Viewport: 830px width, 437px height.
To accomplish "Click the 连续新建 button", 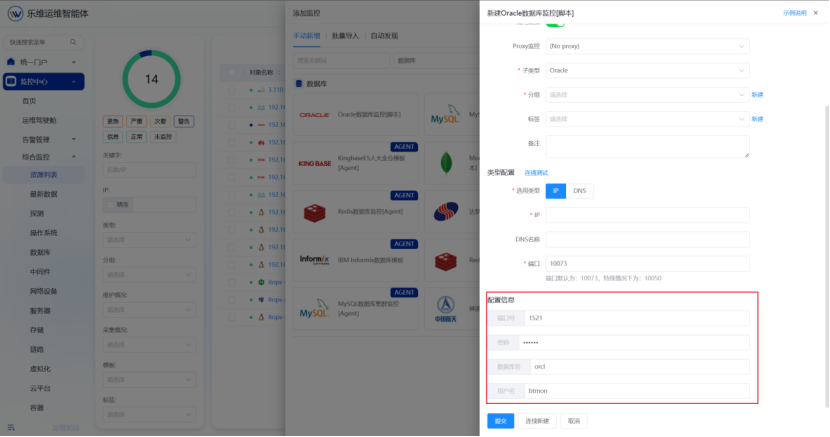I will coord(537,421).
